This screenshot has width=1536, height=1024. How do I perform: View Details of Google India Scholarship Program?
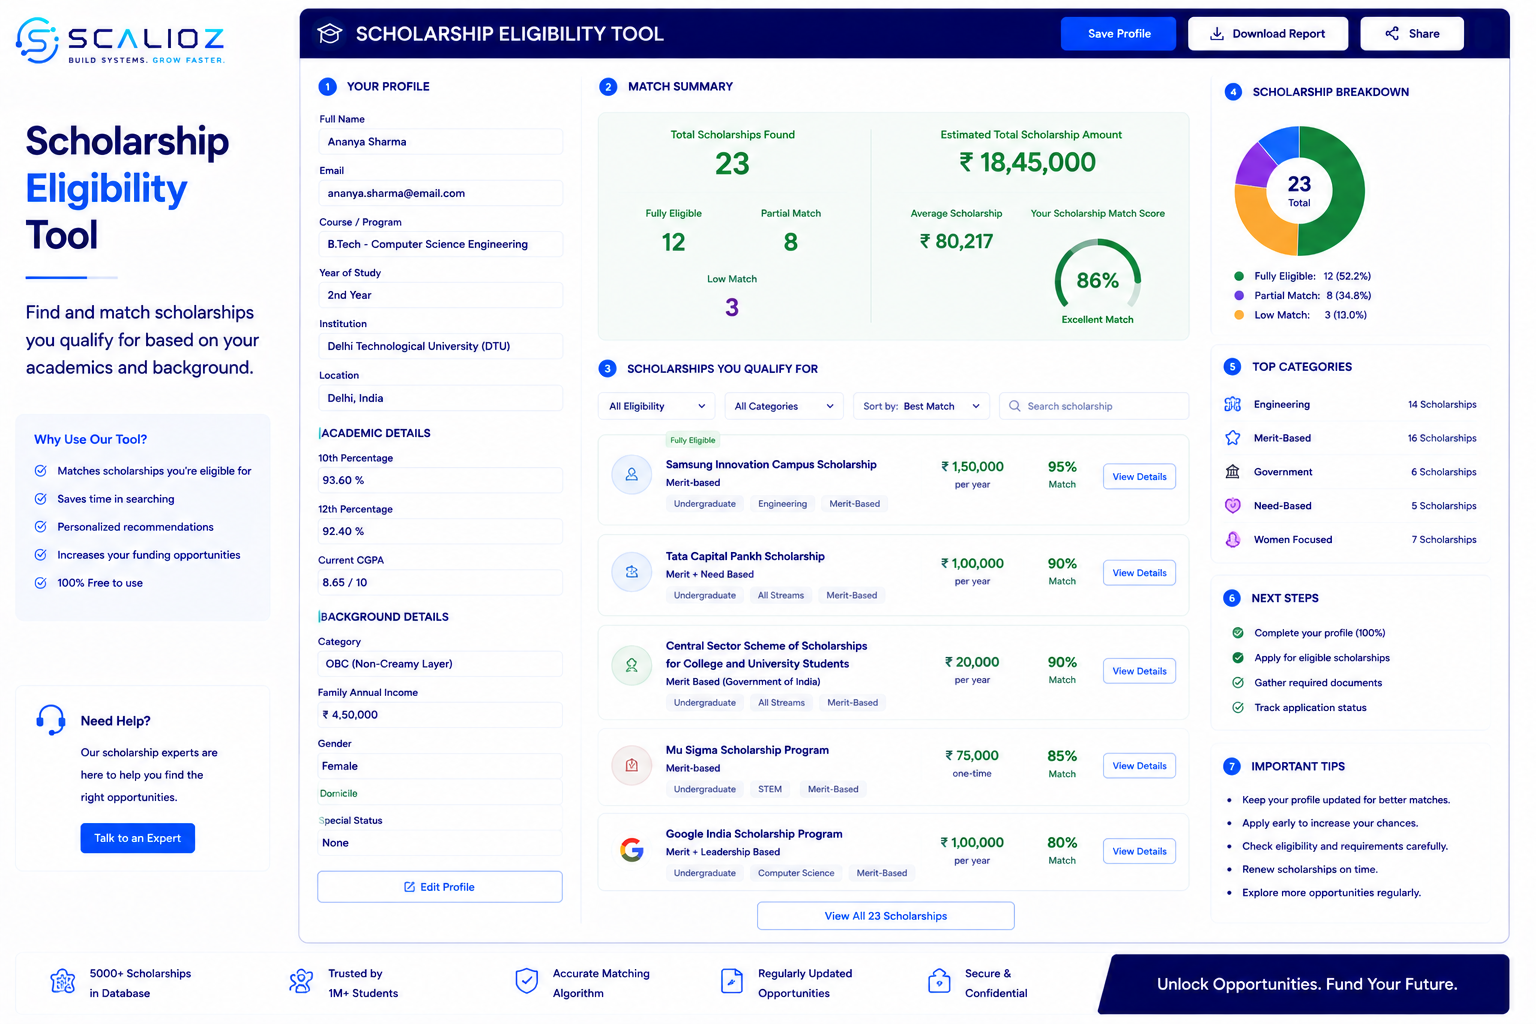(1139, 851)
